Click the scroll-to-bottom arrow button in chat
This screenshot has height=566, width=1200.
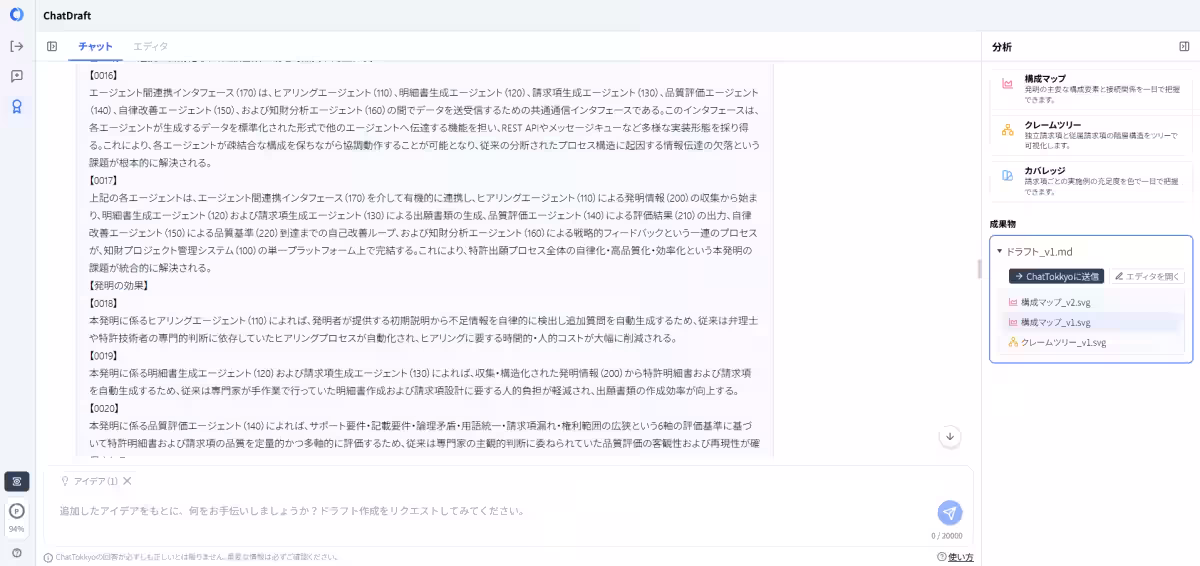950,436
